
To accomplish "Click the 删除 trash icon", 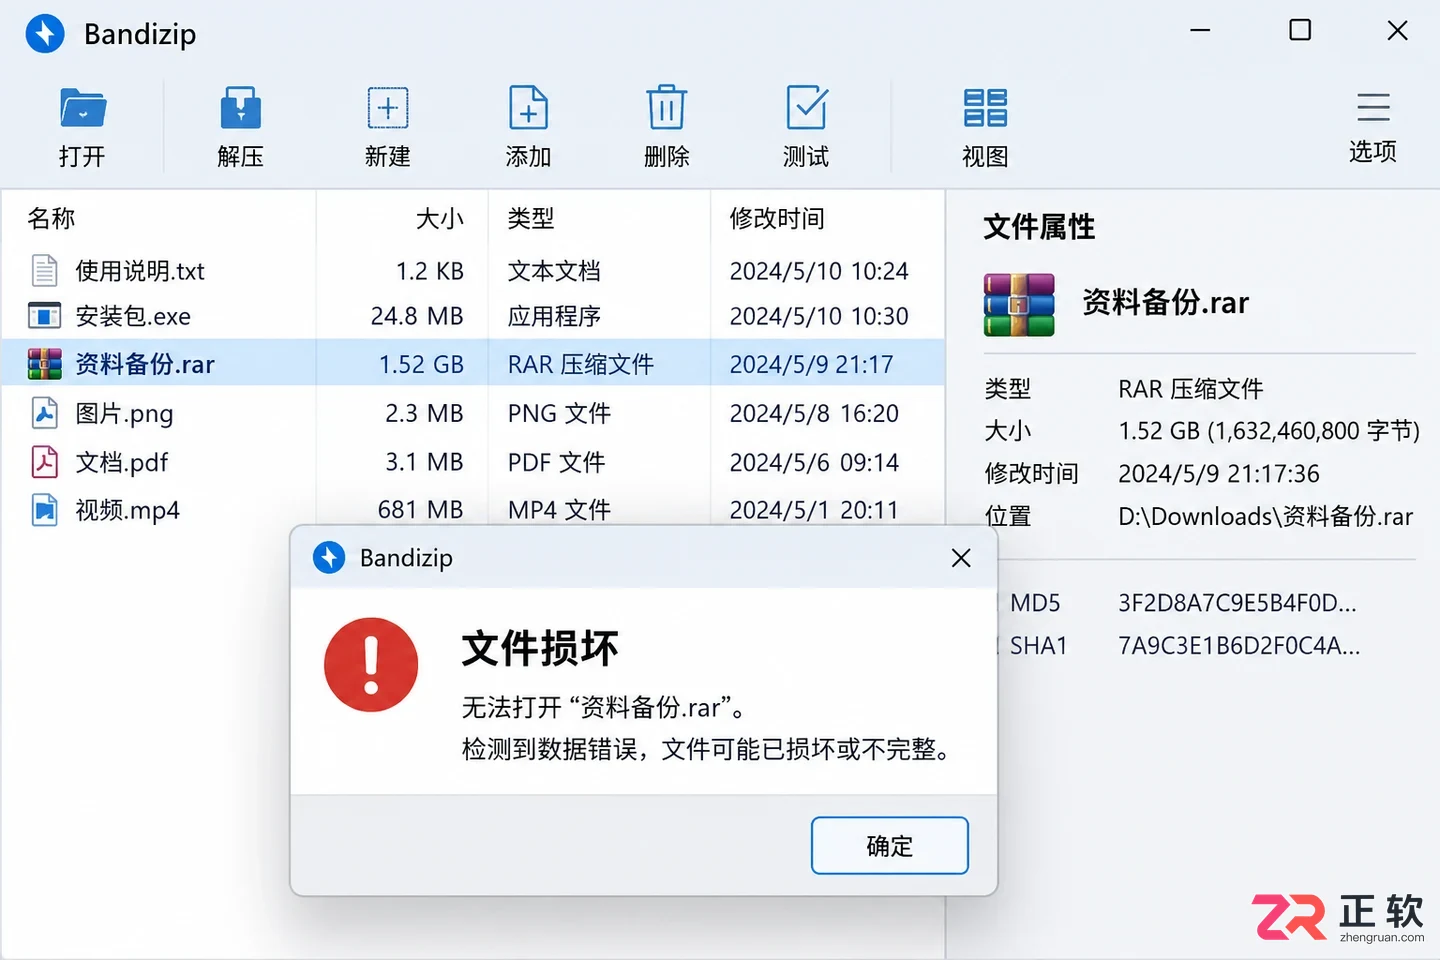I will pyautogui.click(x=666, y=108).
